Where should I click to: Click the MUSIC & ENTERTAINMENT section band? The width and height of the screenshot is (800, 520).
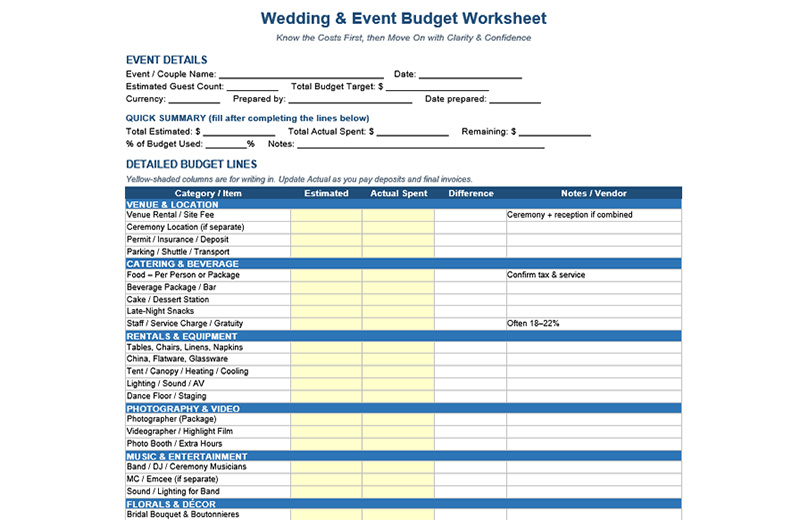(403, 457)
